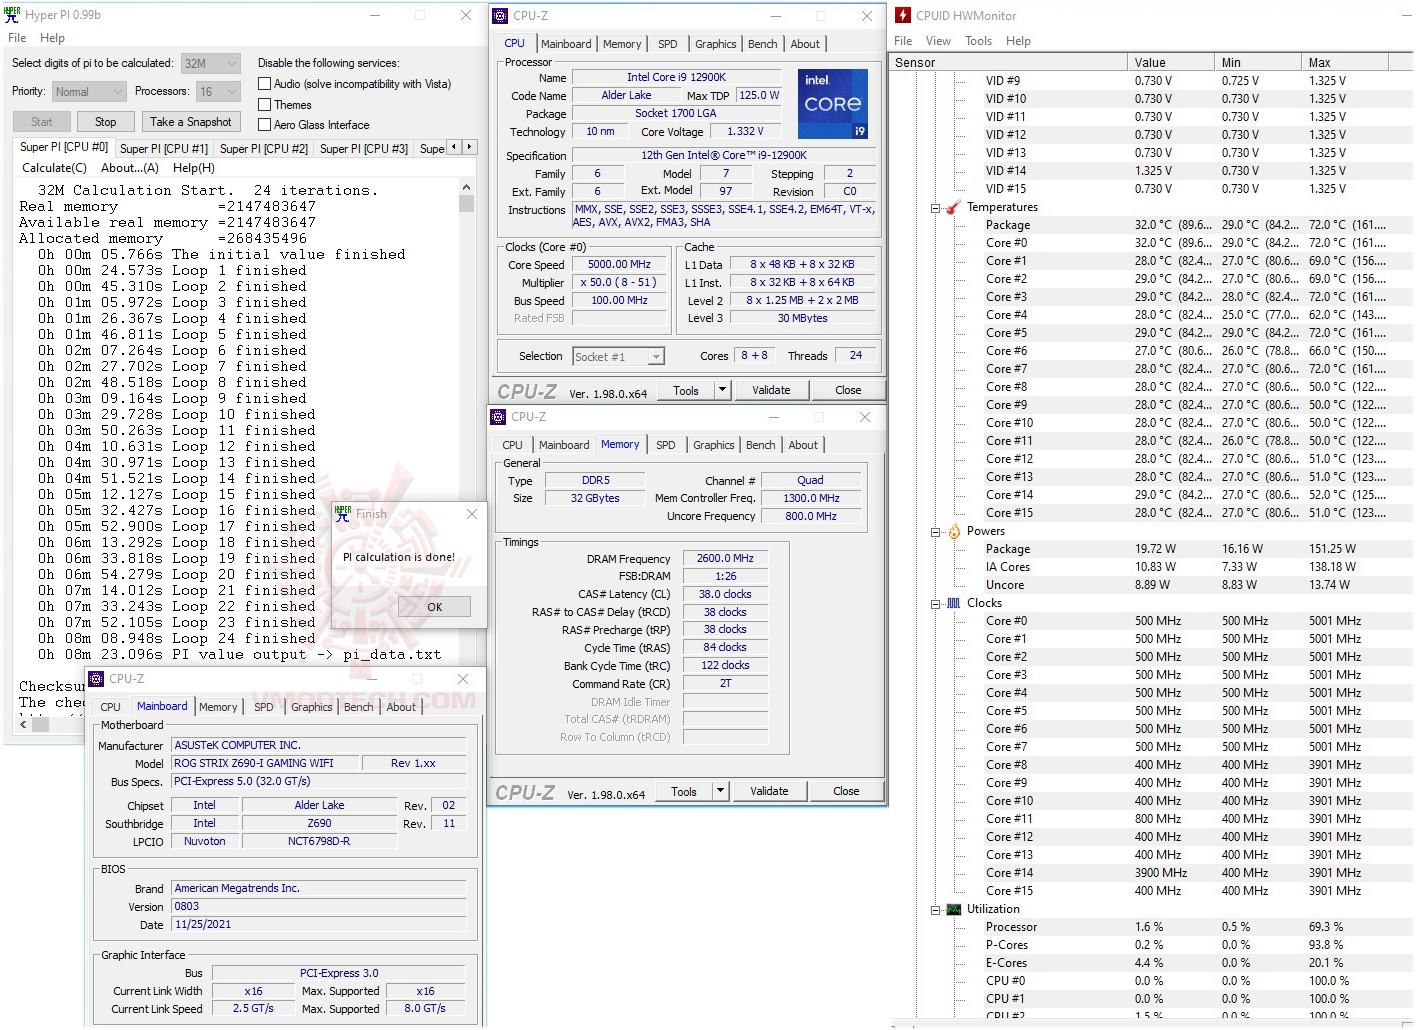Image resolution: width=1416 pixels, height=1030 pixels.
Task: Click Validate in CPU-Z Processor window
Action: [771, 390]
